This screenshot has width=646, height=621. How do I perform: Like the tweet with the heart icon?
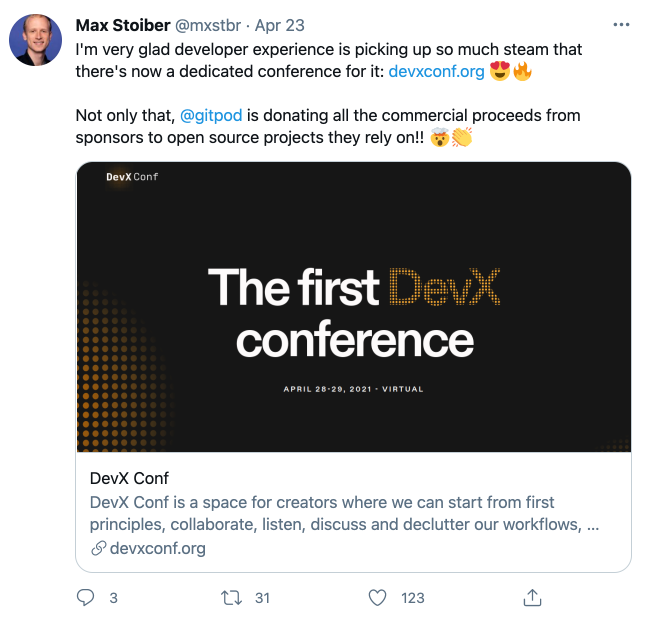click(377, 598)
